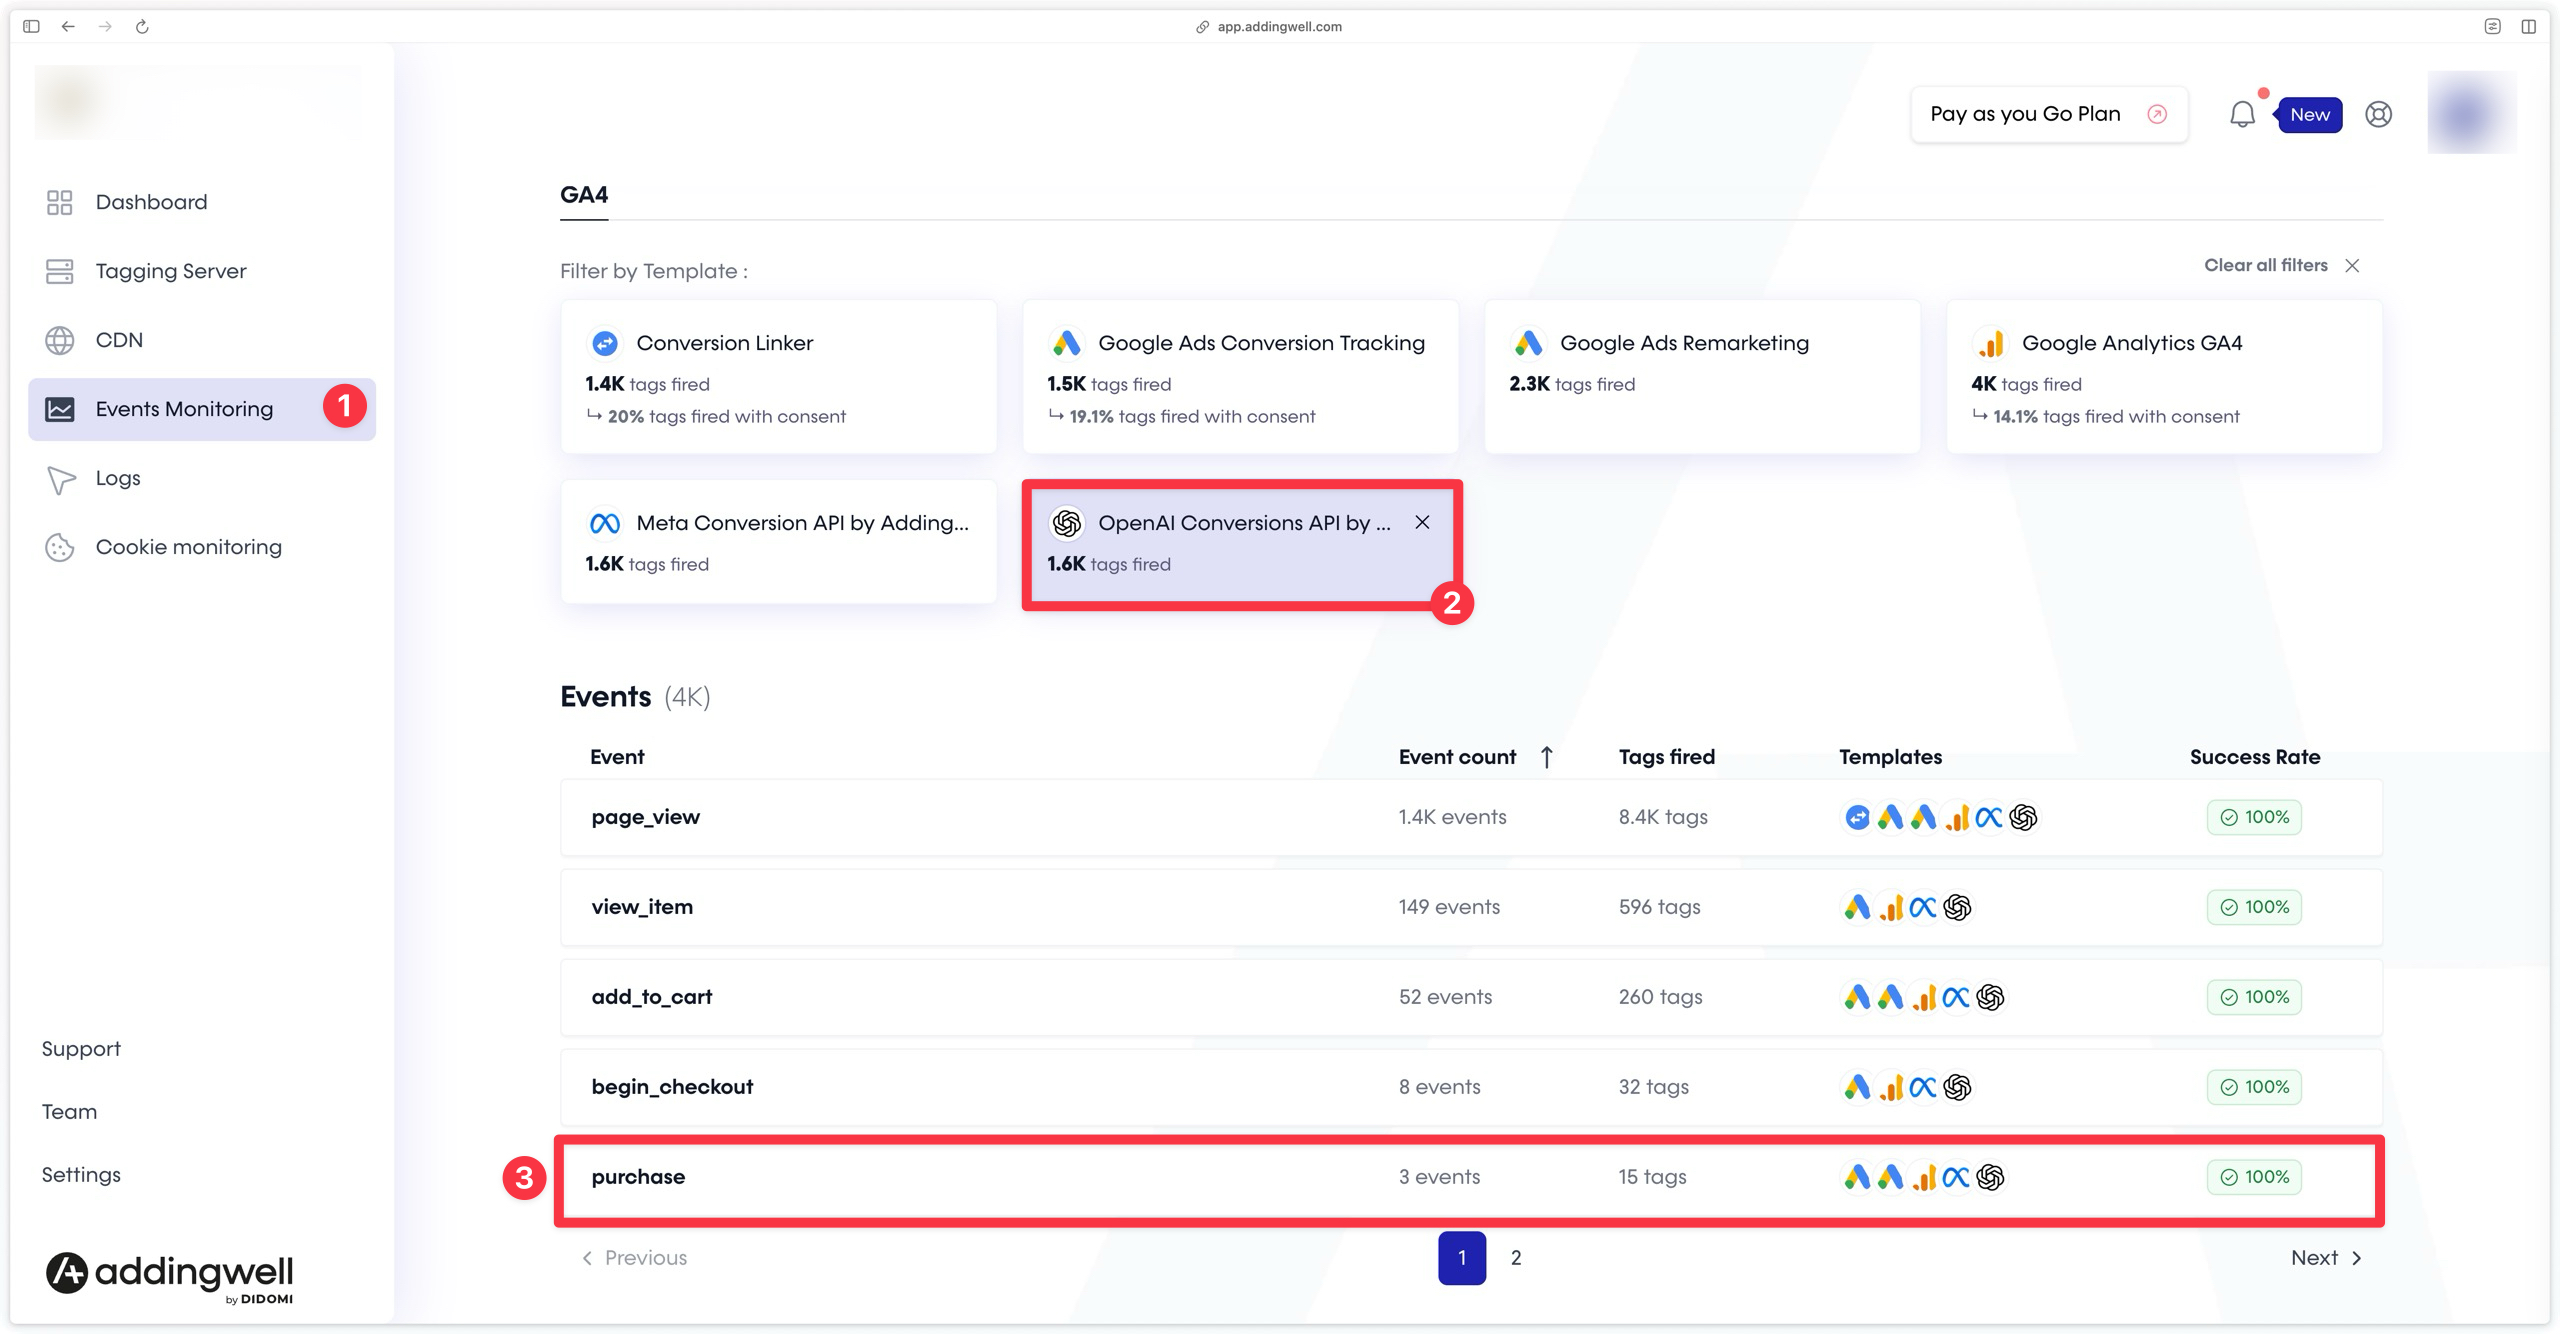
Task: Filter by Google Analytics GA4 template
Action: 2164,377
